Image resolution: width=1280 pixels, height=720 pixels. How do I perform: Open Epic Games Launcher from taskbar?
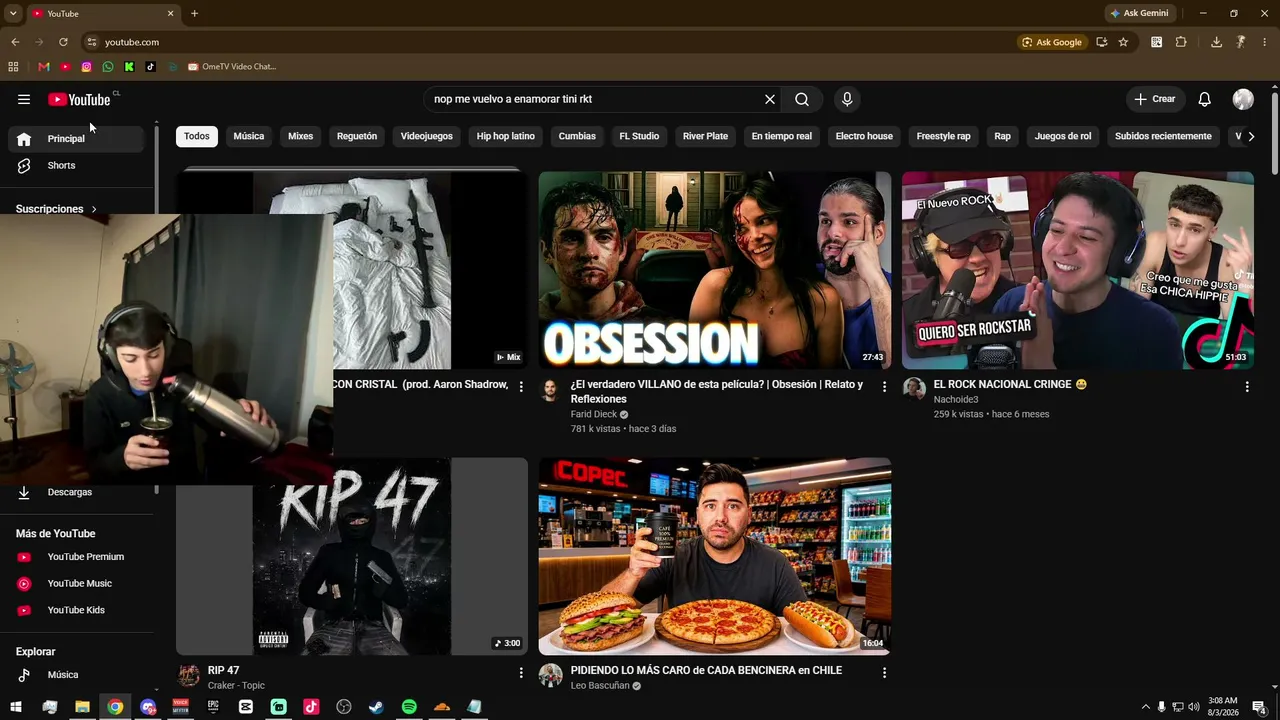213,707
